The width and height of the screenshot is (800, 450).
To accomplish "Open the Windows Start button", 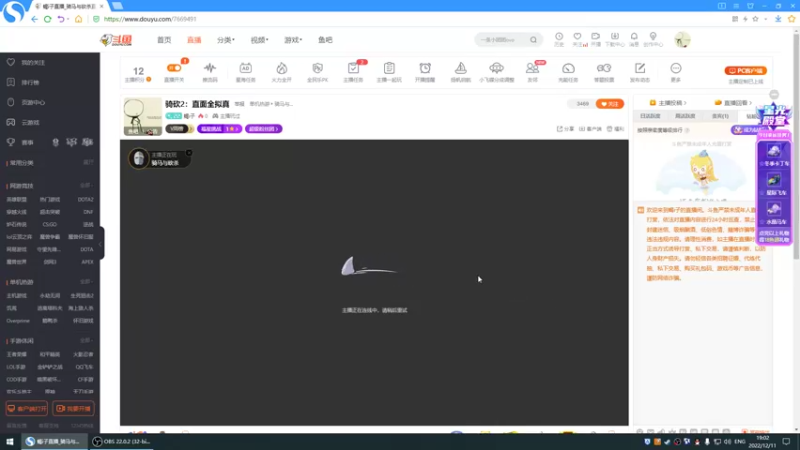I will coord(10,441).
